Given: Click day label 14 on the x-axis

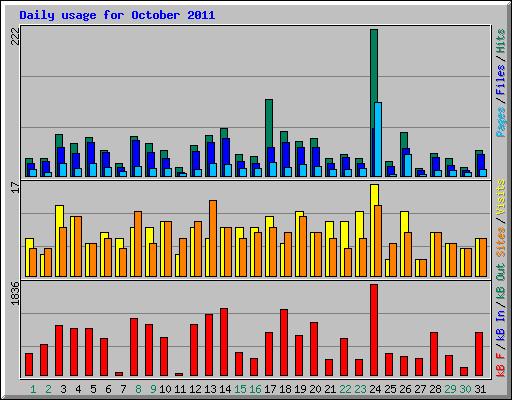Looking at the screenshot, I should tap(225, 389).
